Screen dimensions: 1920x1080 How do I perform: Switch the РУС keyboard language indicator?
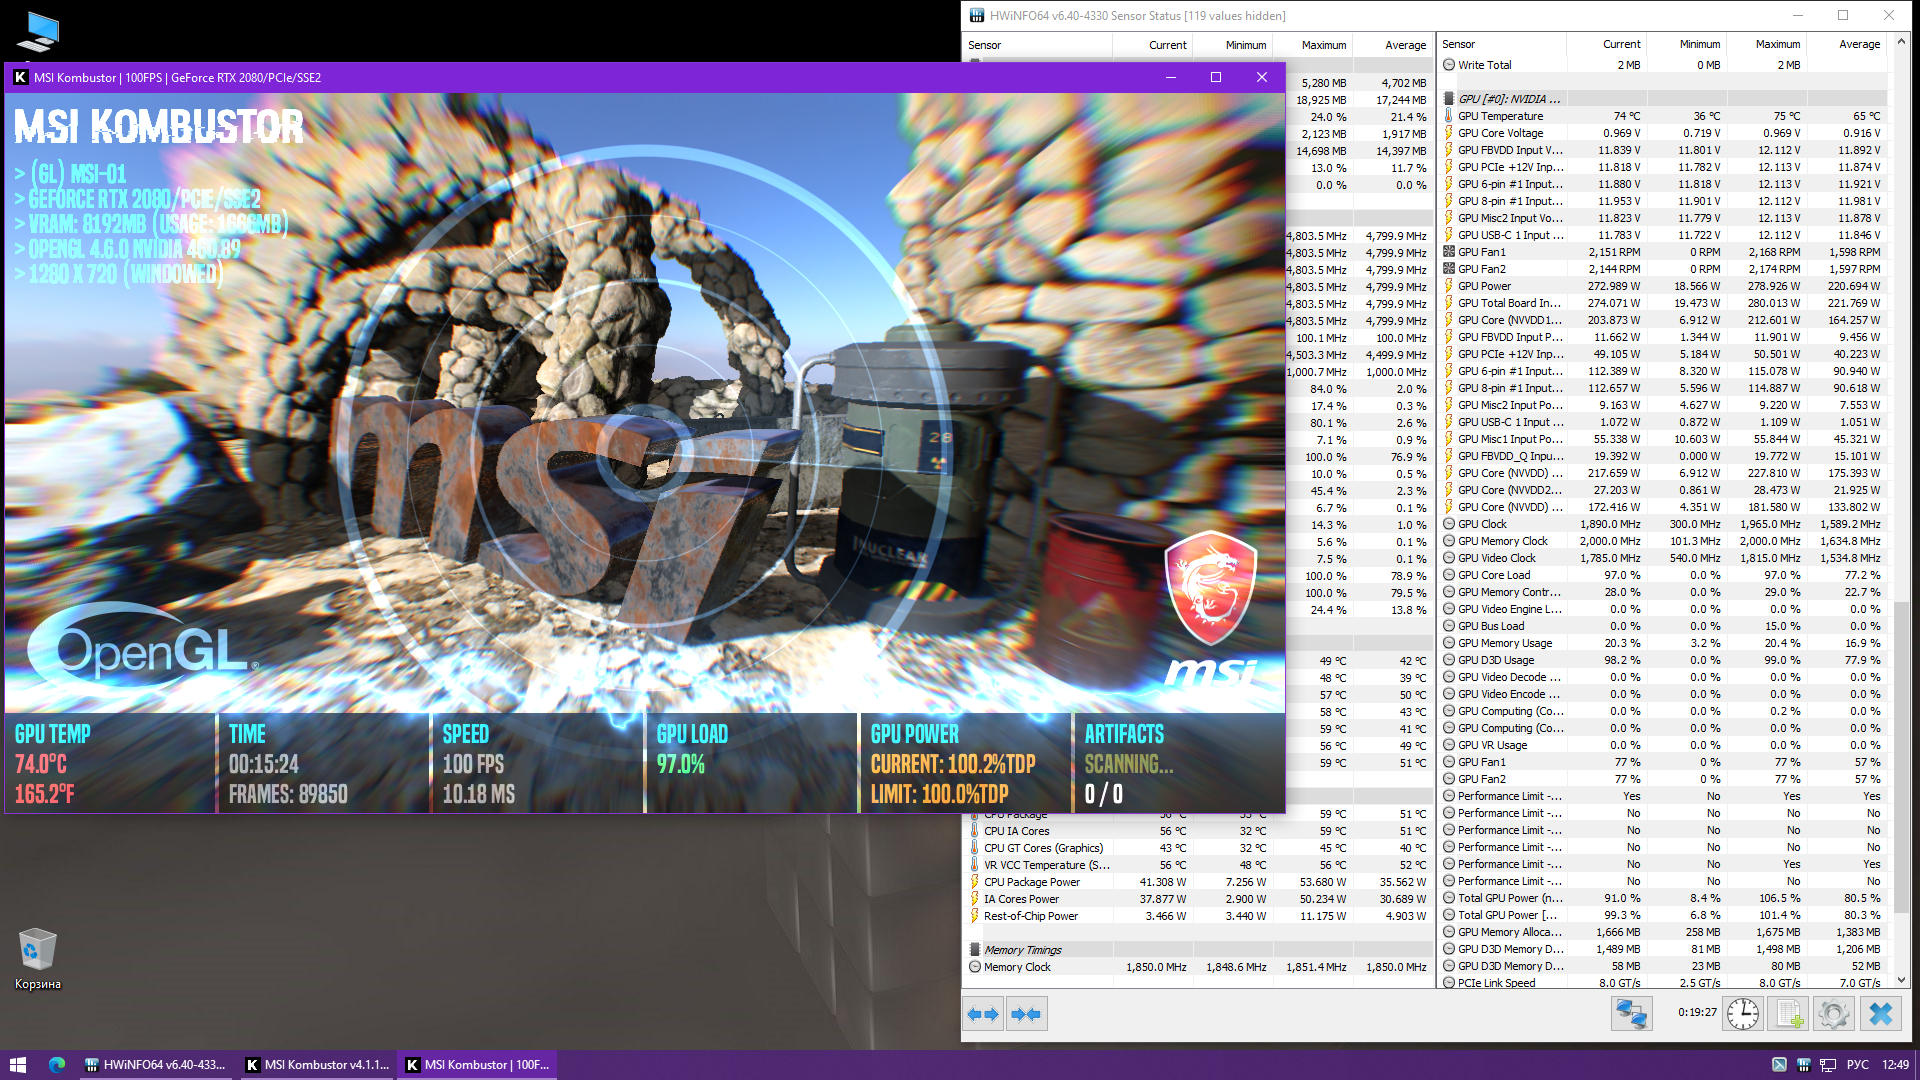coord(1857,1065)
